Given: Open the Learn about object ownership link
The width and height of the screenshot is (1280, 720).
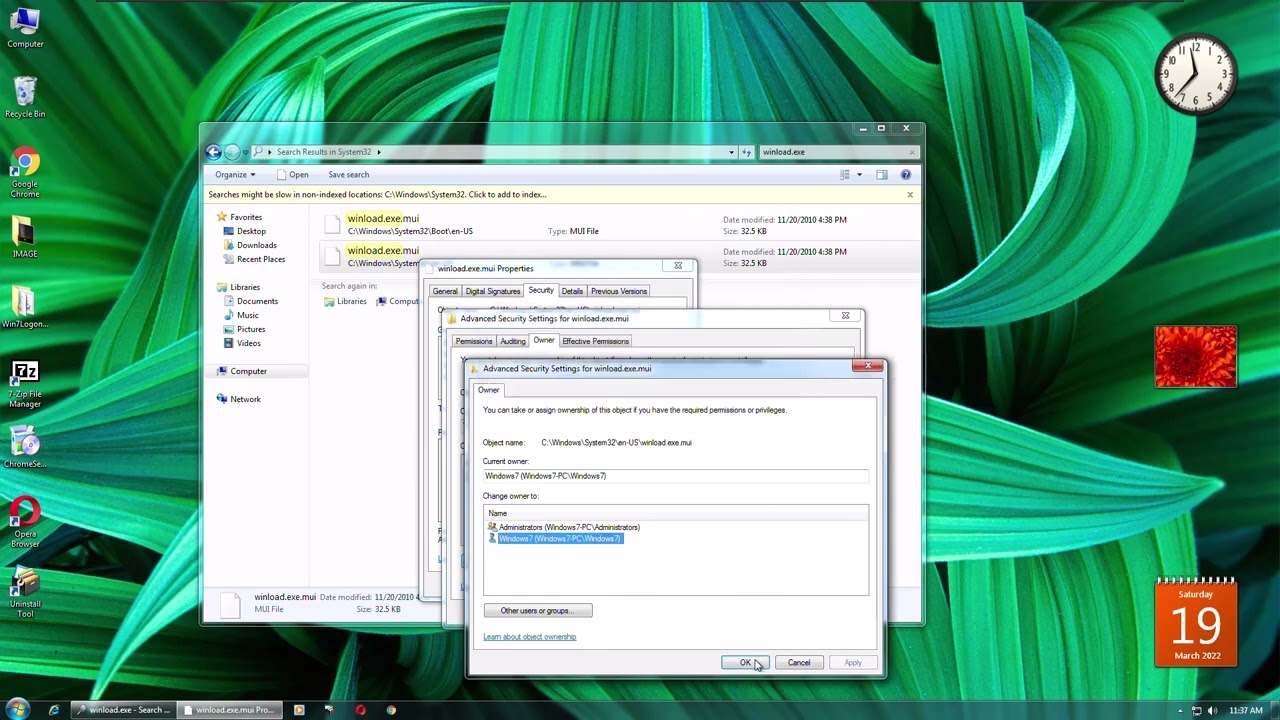Looking at the screenshot, I should click(x=529, y=637).
